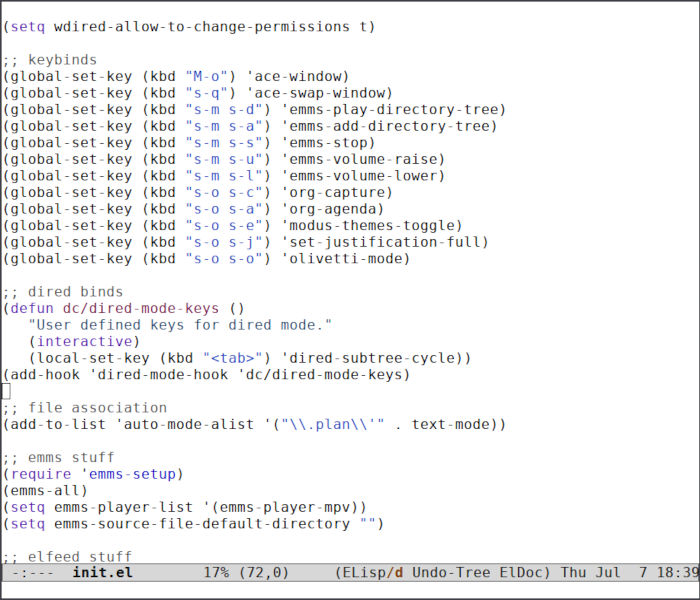This screenshot has width=700, height=600.
Task: Click 'auto-mode-alist symbol
Action: [184, 424]
